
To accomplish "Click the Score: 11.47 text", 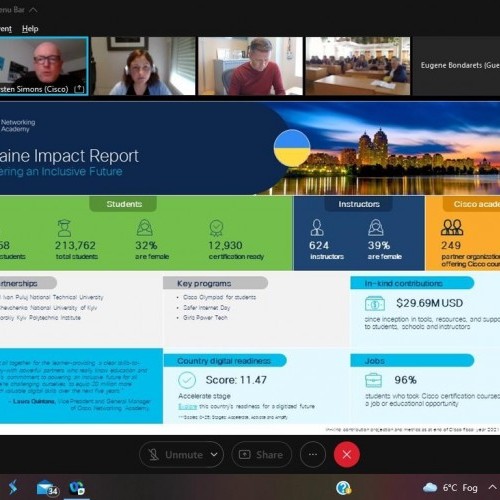I will click(236, 380).
